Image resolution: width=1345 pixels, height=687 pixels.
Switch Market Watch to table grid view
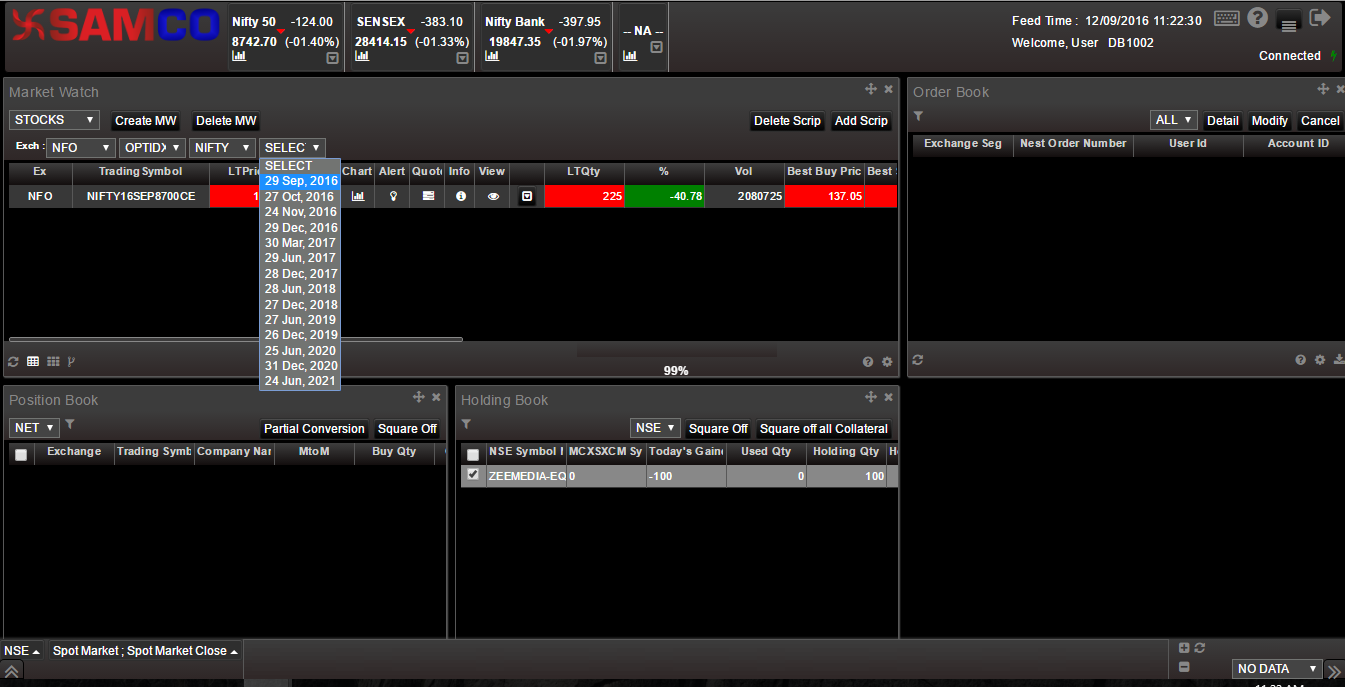coord(33,361)
